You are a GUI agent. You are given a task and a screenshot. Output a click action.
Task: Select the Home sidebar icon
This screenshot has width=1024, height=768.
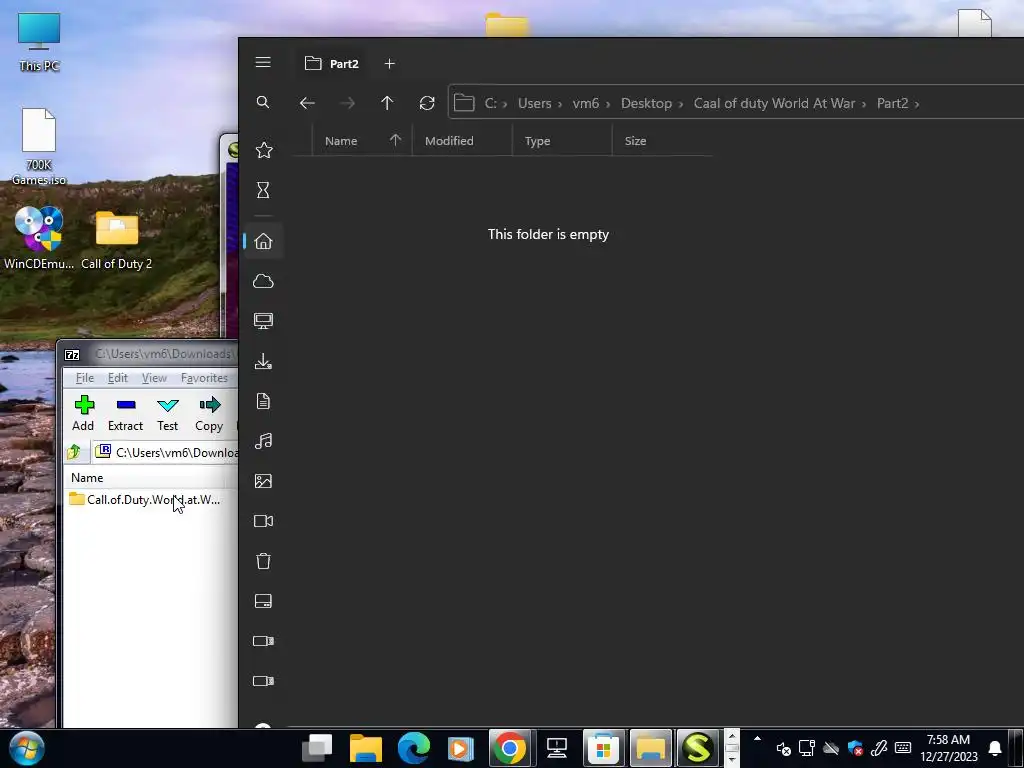(263, 241)
